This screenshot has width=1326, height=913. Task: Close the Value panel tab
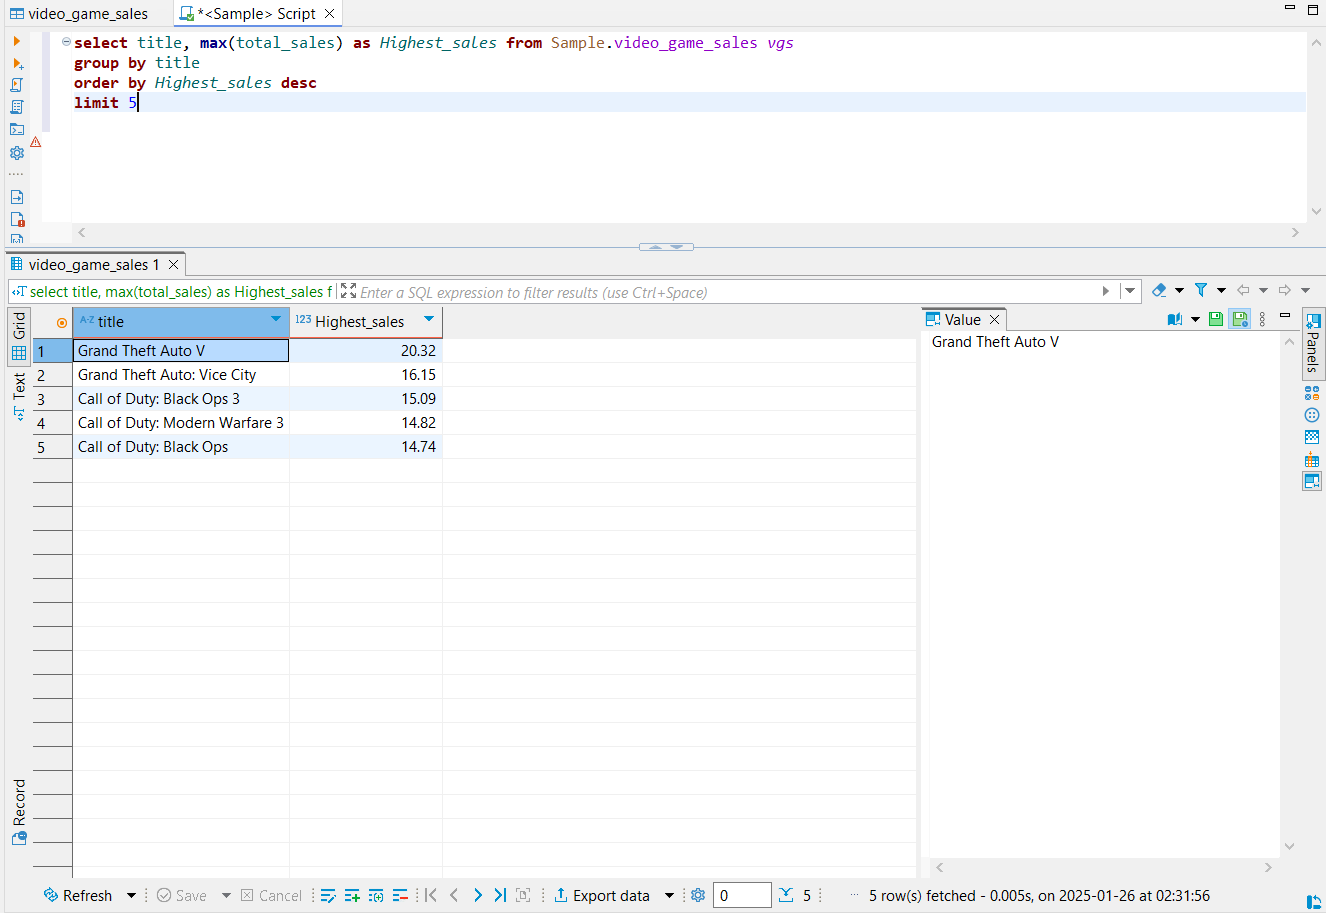(x=994, y=320)
